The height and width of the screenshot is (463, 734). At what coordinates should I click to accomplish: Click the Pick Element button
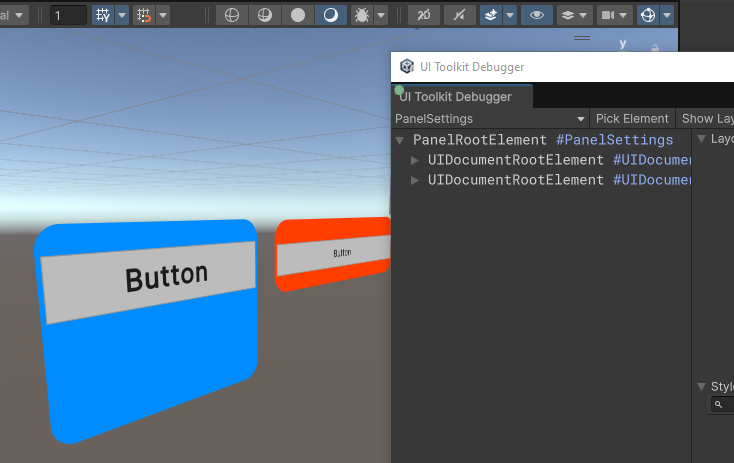(632, 118)
